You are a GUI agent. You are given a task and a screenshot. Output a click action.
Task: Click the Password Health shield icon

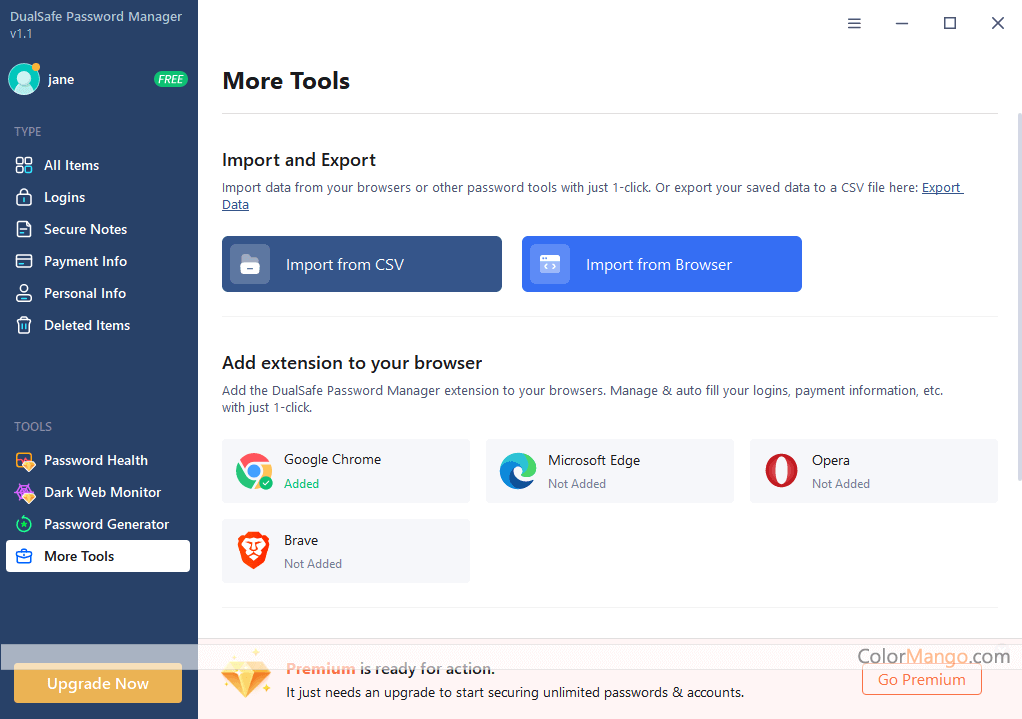[x=25, y=460]
